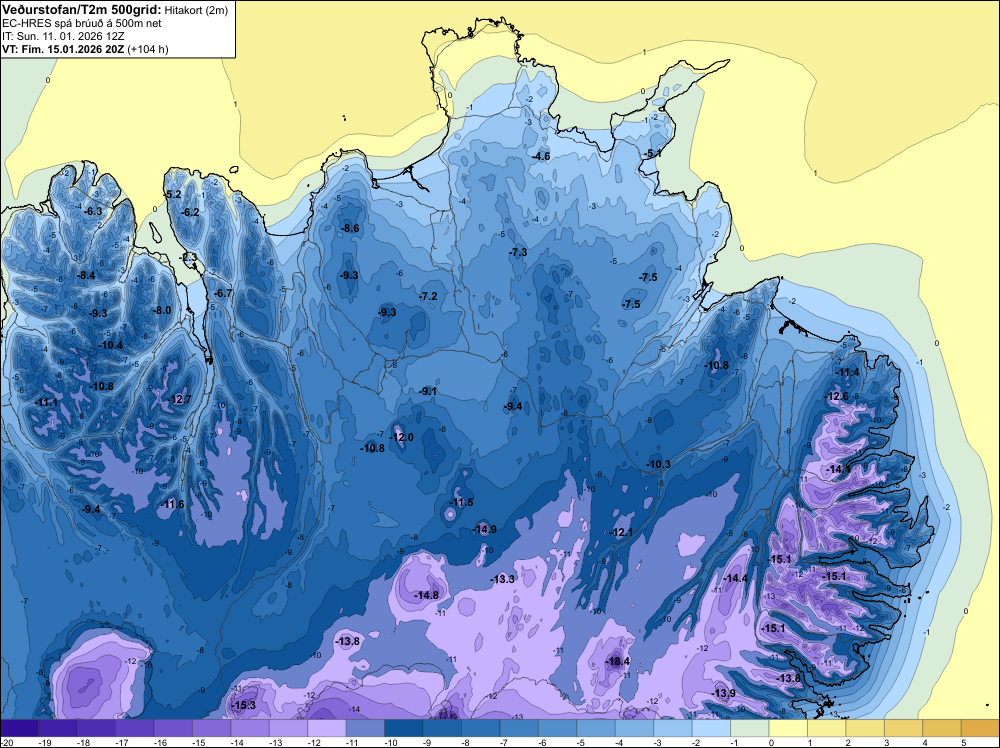
Task: Click the -14.8 temperature label
Action: point(426,596)
